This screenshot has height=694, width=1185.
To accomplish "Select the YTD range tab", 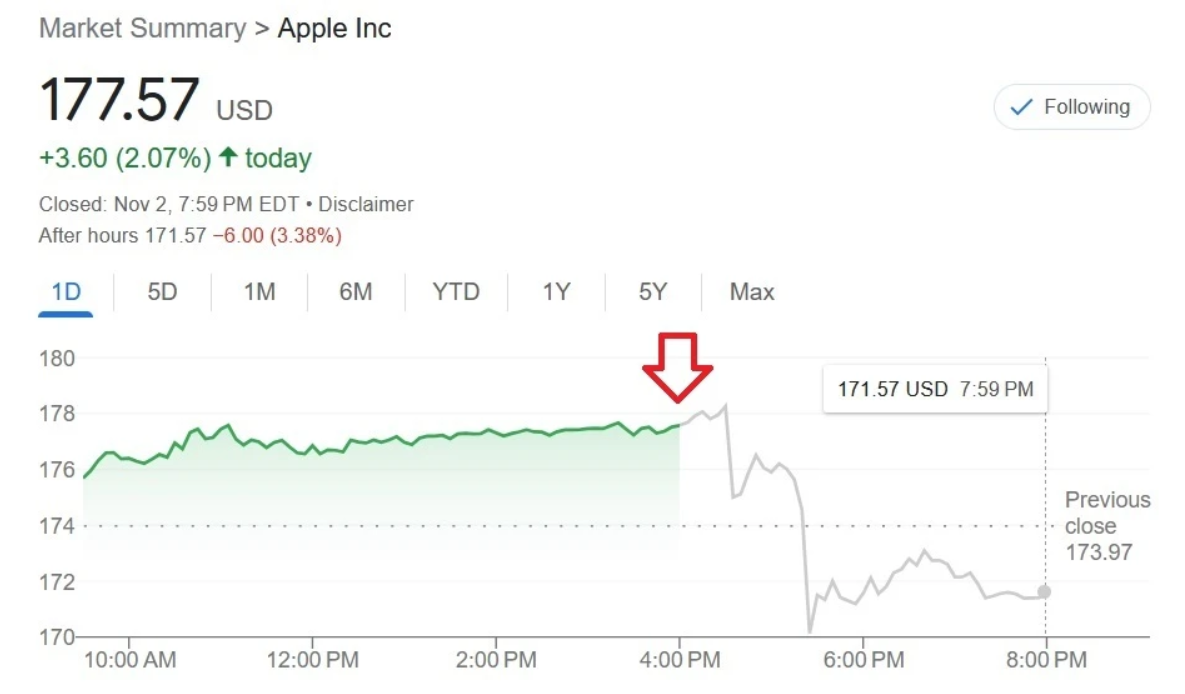I will coord(456,292).
